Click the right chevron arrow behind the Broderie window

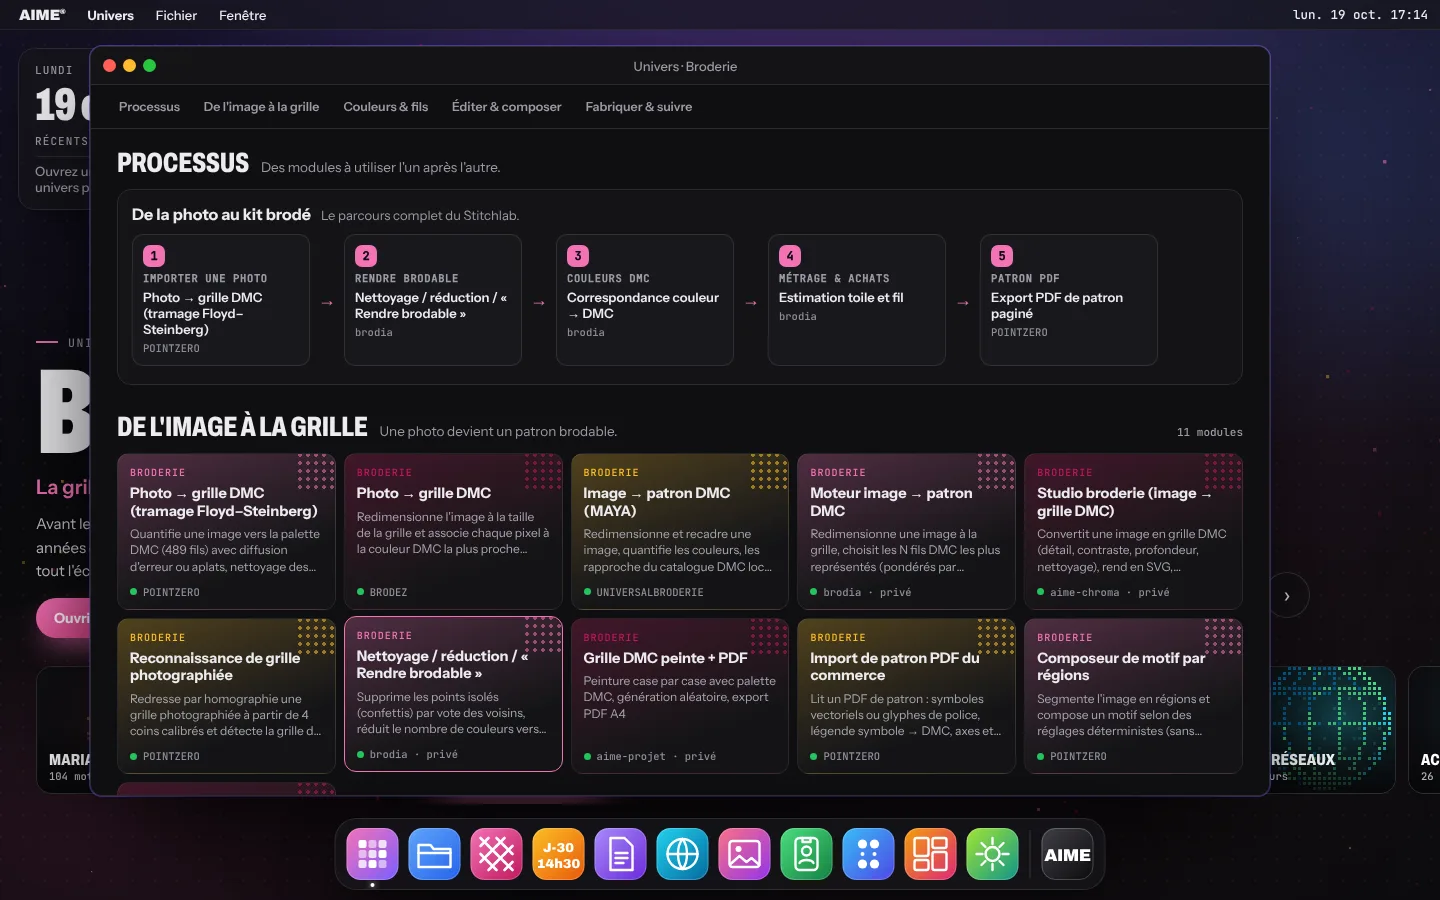[1287, 596]
